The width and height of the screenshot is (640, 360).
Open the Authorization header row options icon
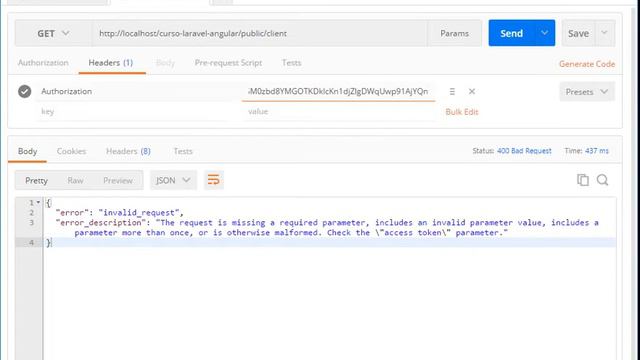[452, 91]
